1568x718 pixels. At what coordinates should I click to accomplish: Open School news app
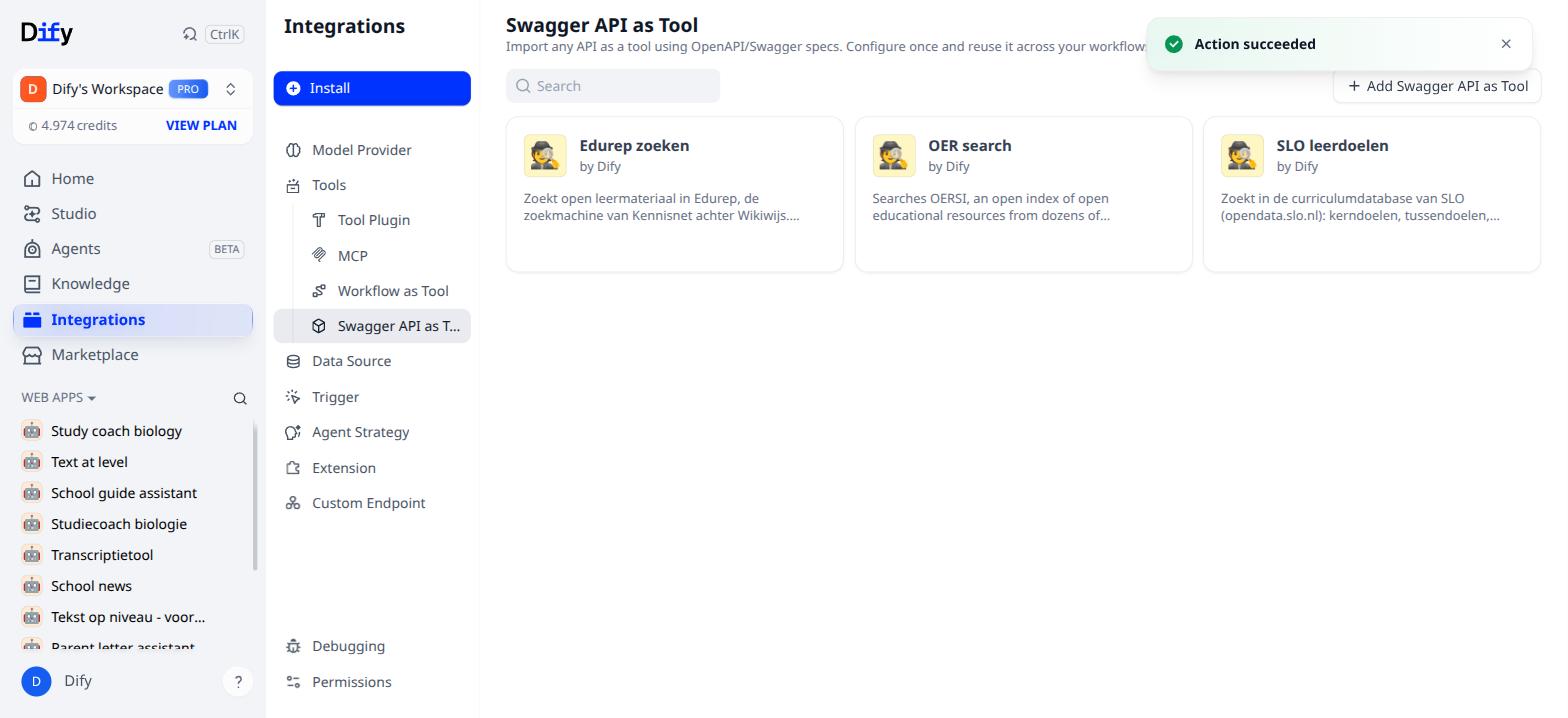91,586
